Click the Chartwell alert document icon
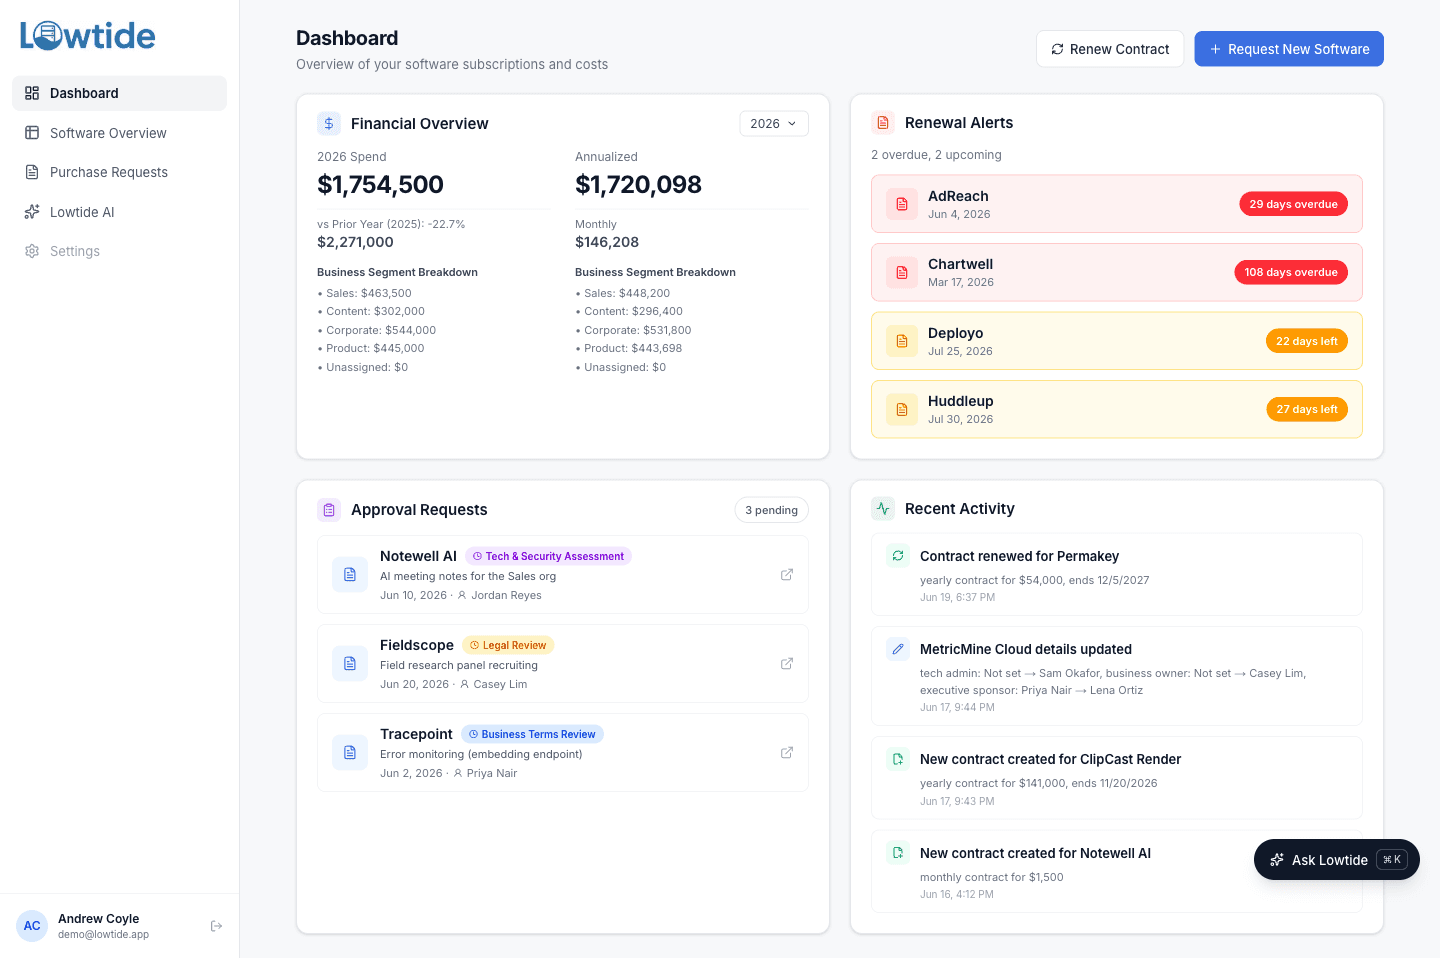This screenshot has width=1440, height=958. point(902,272)
